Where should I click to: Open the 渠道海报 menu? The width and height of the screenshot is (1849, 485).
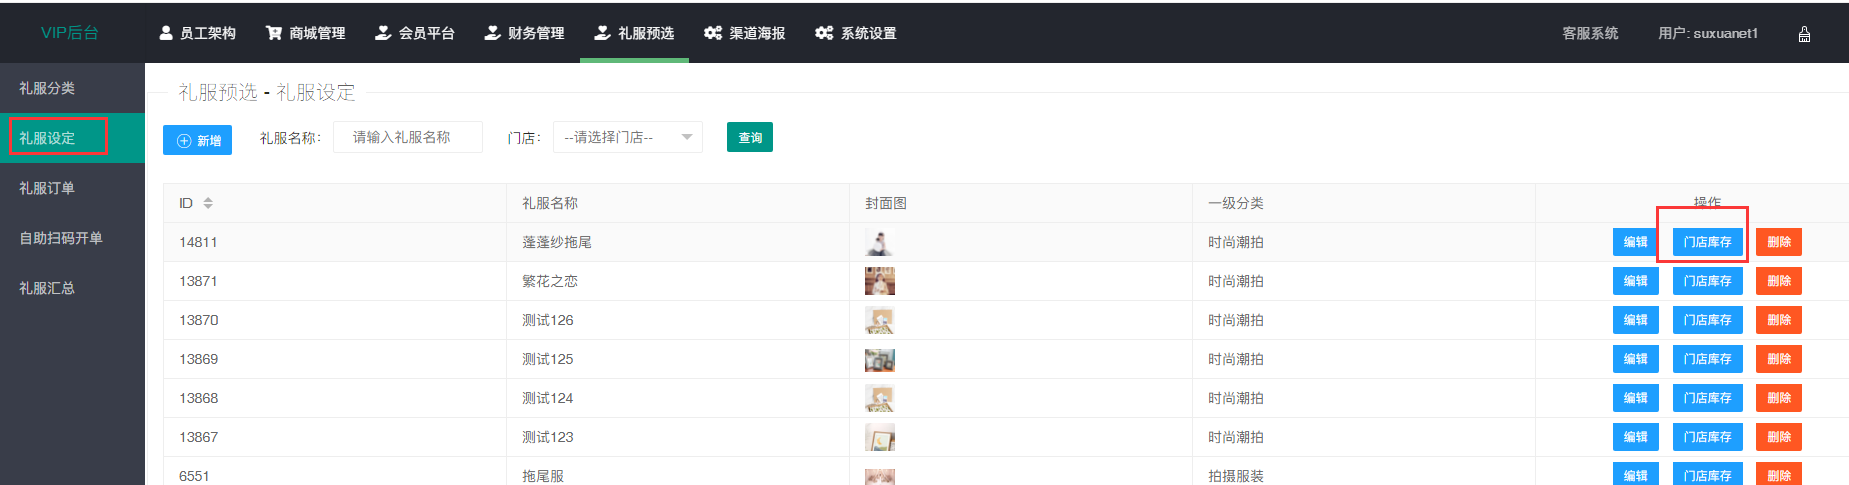point(745,34)
